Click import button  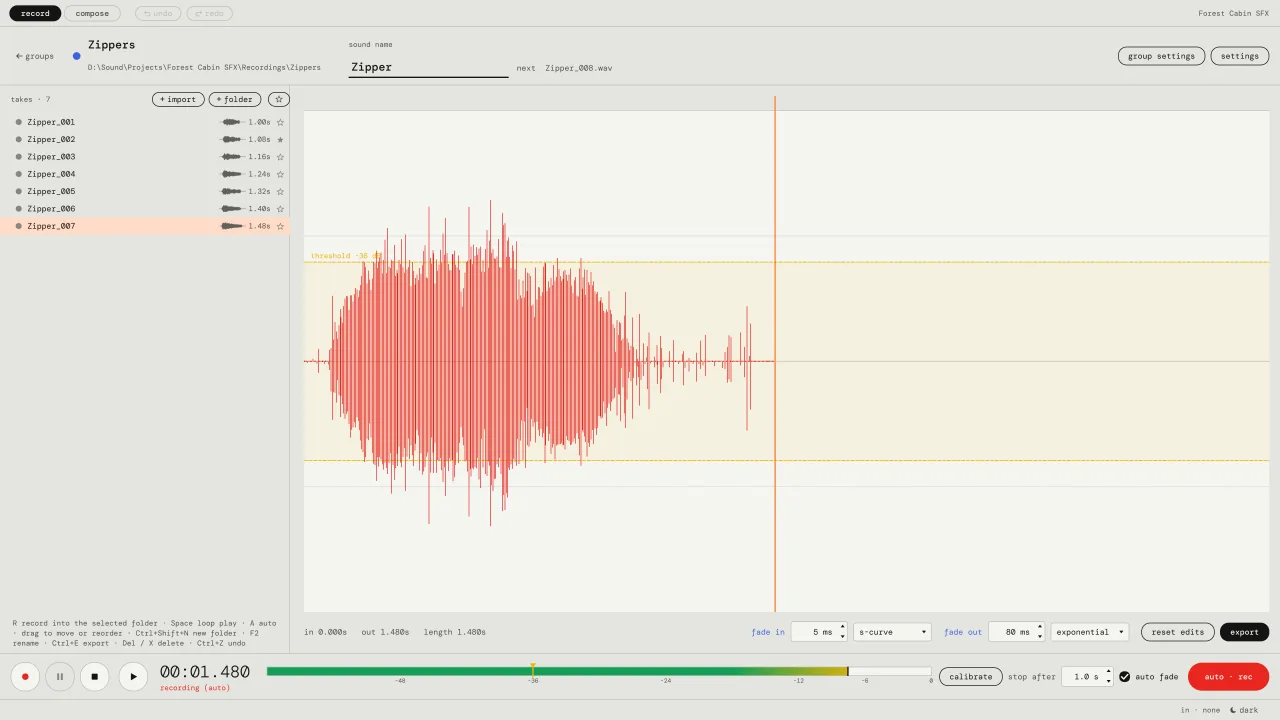178,100
